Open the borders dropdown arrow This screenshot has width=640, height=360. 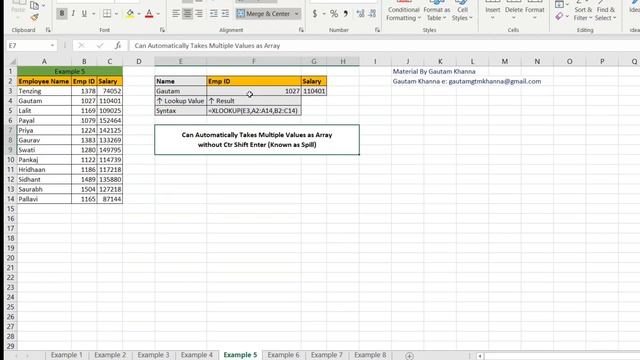tap(116, 14)
